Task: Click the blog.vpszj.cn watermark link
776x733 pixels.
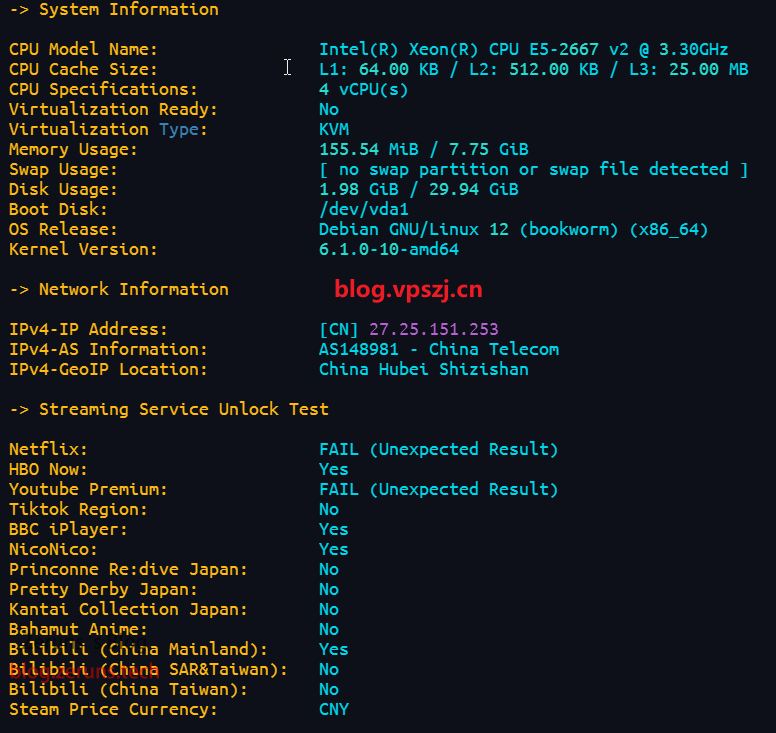Action: (408, 290)
